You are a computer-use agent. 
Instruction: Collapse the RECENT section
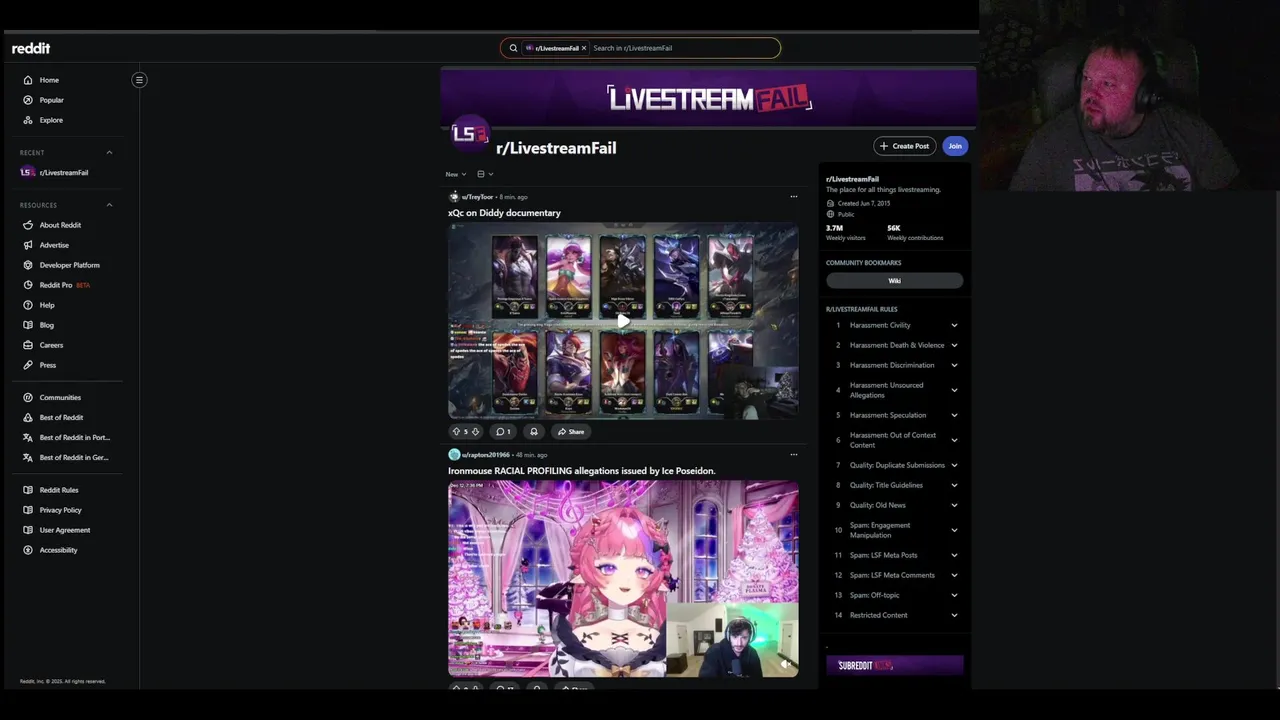click(x=109, y=153)
